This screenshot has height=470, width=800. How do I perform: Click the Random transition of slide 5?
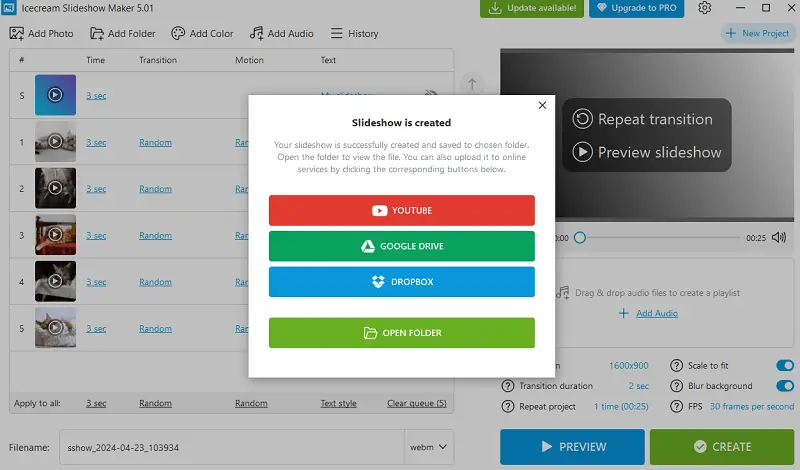click(x=155, y=329)
